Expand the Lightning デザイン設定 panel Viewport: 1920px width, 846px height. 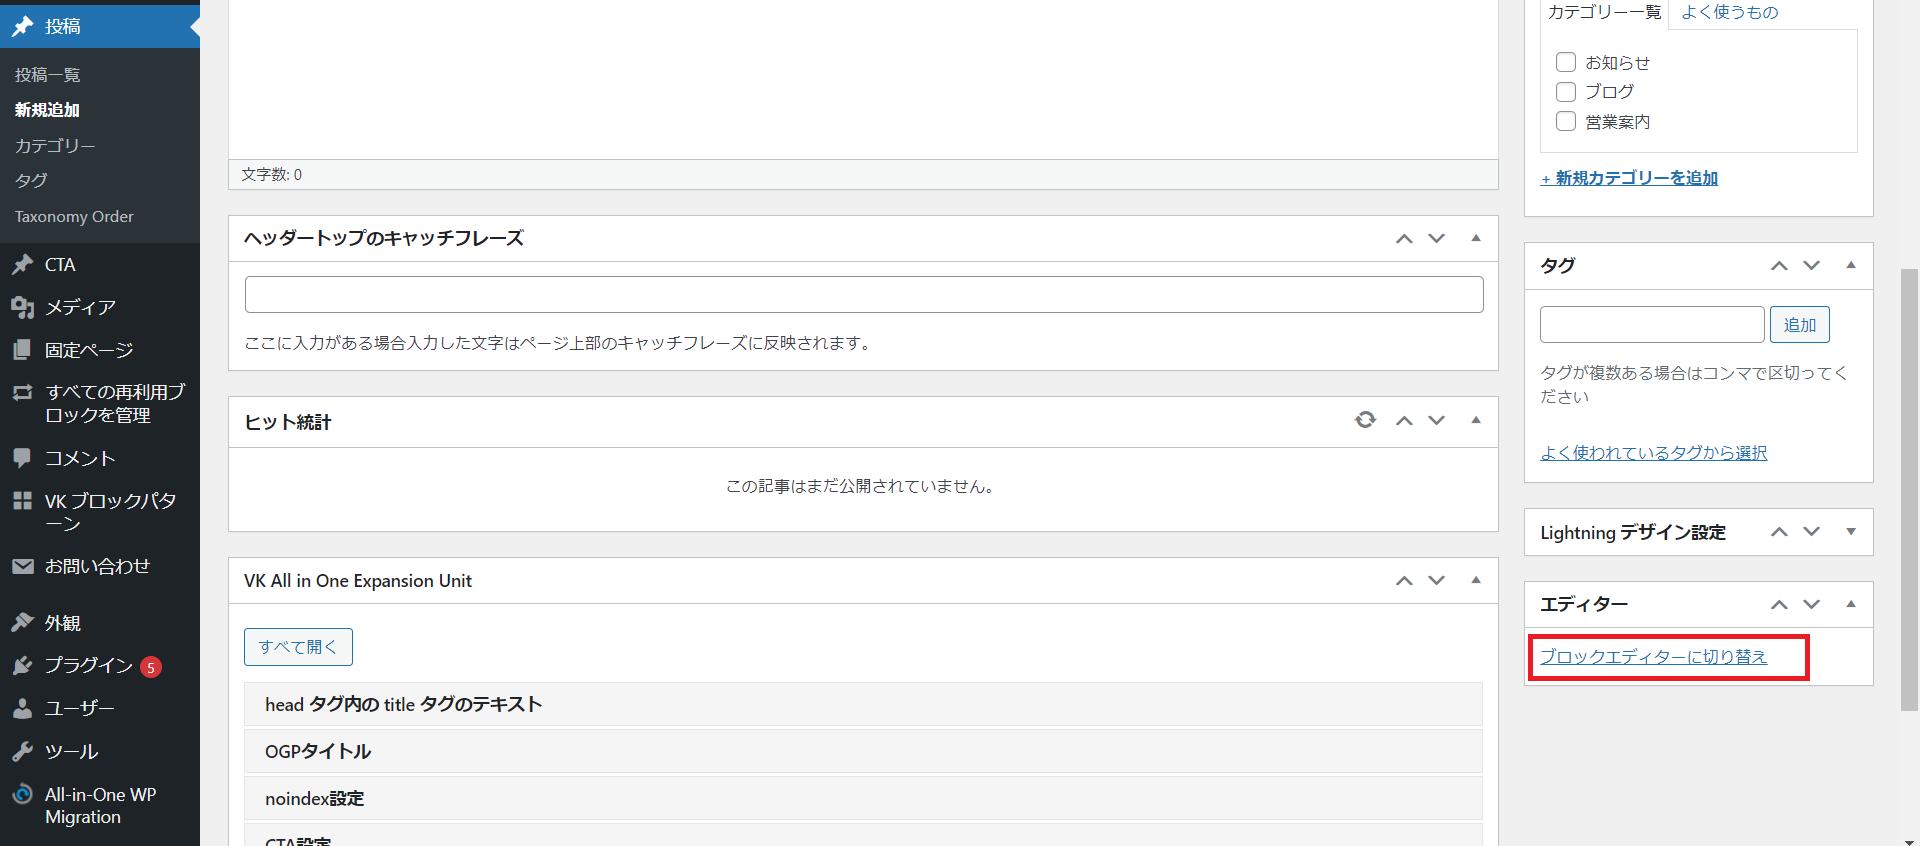(x=1850, y=532)
